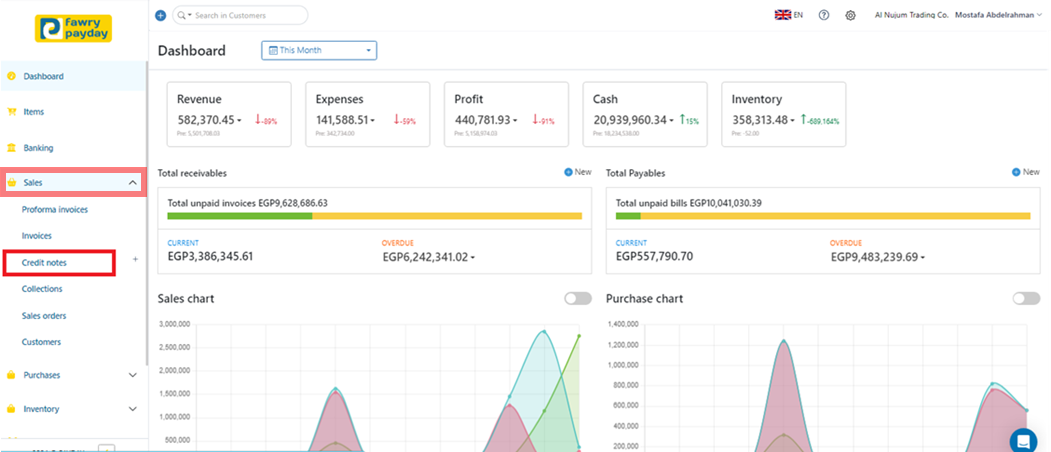Toggle the Sales chart switch
1051x452 pixels.
[x=577, y=298]
